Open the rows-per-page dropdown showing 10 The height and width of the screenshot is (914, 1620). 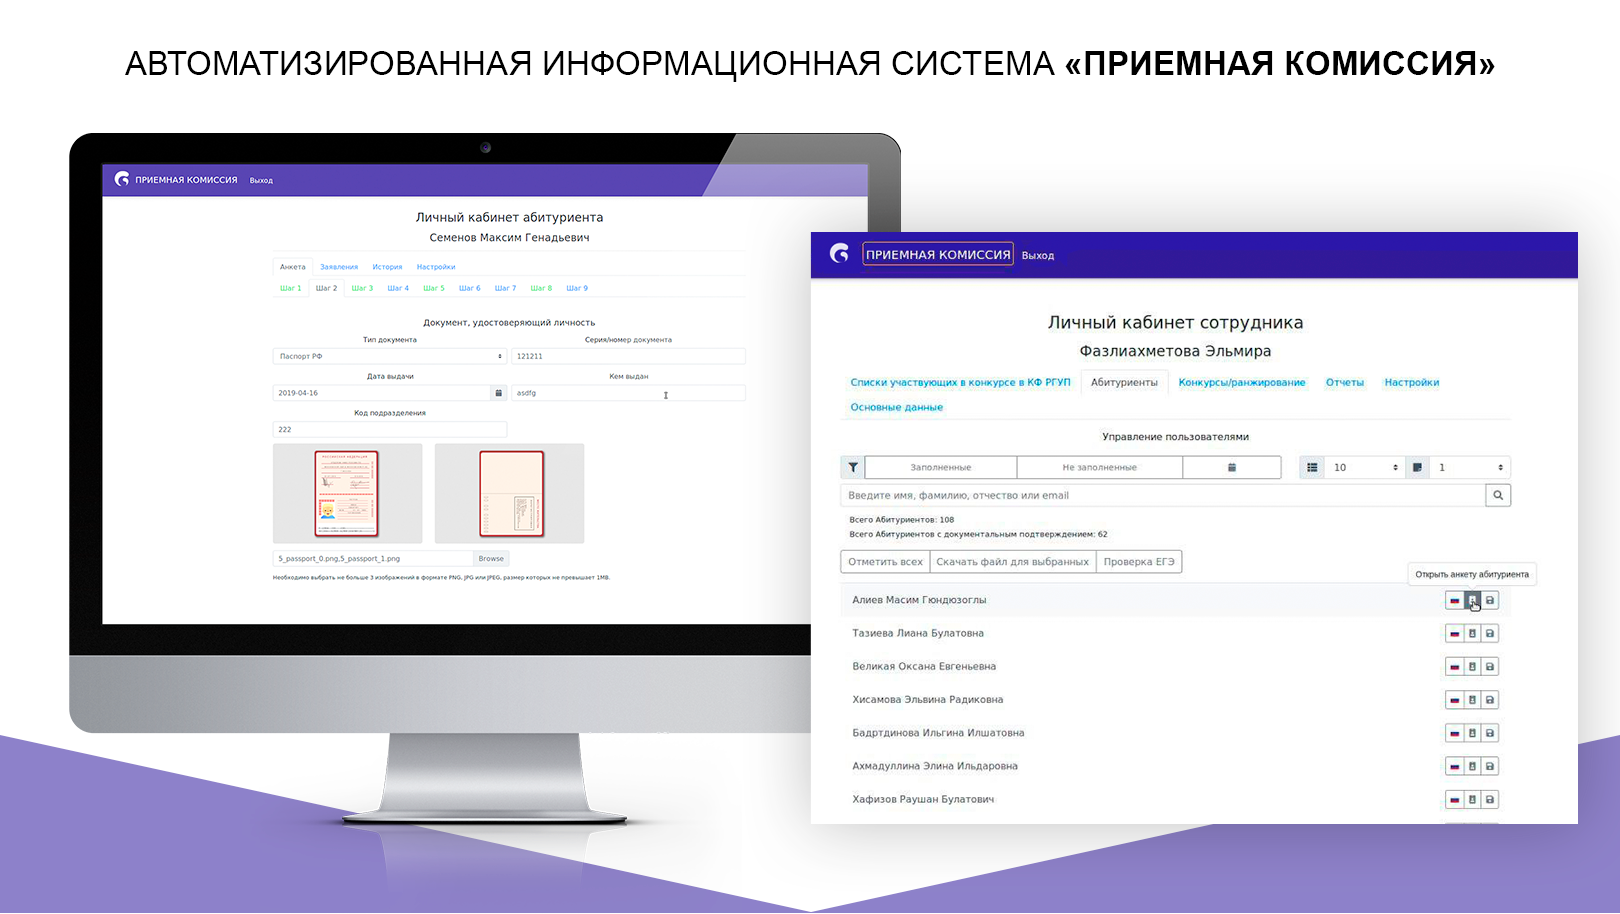point(1364,467)
